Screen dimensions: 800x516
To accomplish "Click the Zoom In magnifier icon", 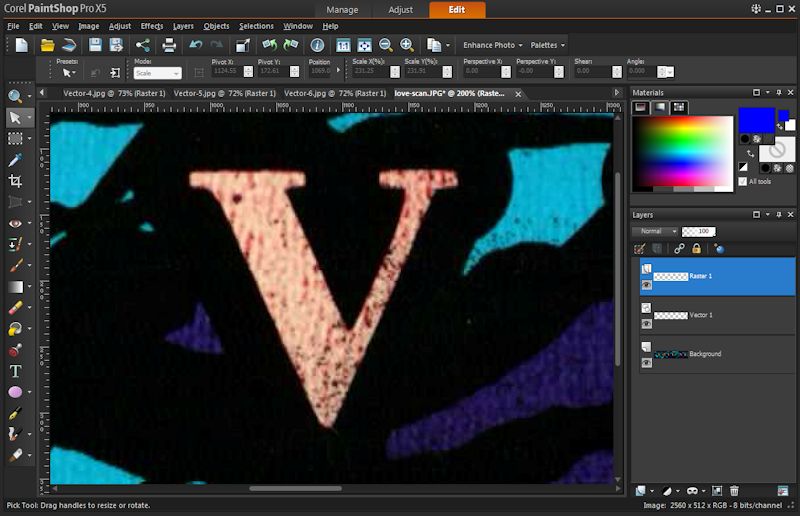I will pyautogui.click(x=407, y=45).
